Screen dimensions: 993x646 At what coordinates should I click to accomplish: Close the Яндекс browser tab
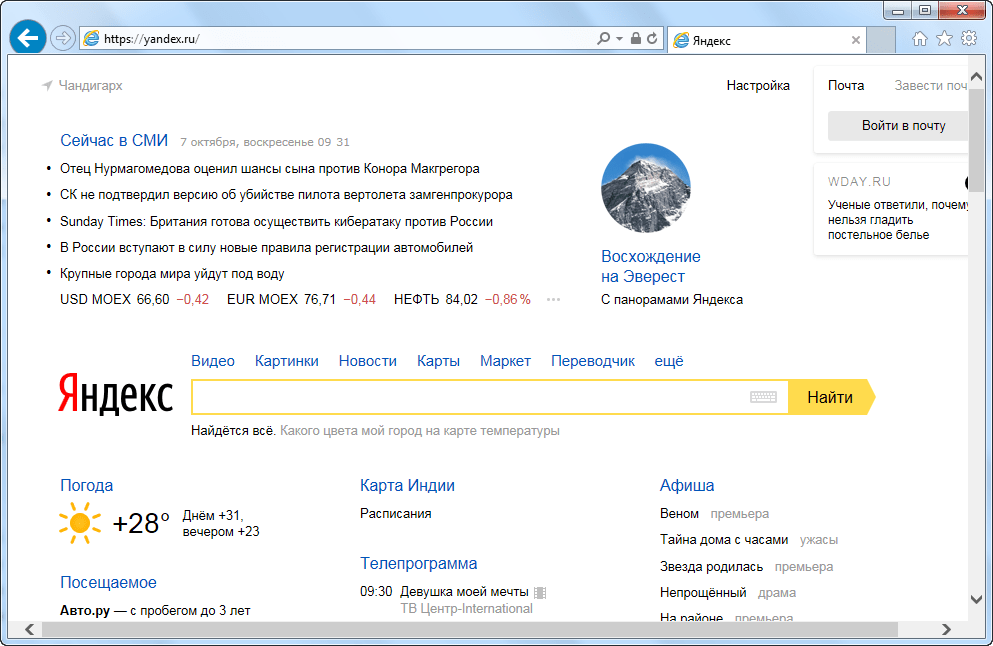[x=856, y=40]
